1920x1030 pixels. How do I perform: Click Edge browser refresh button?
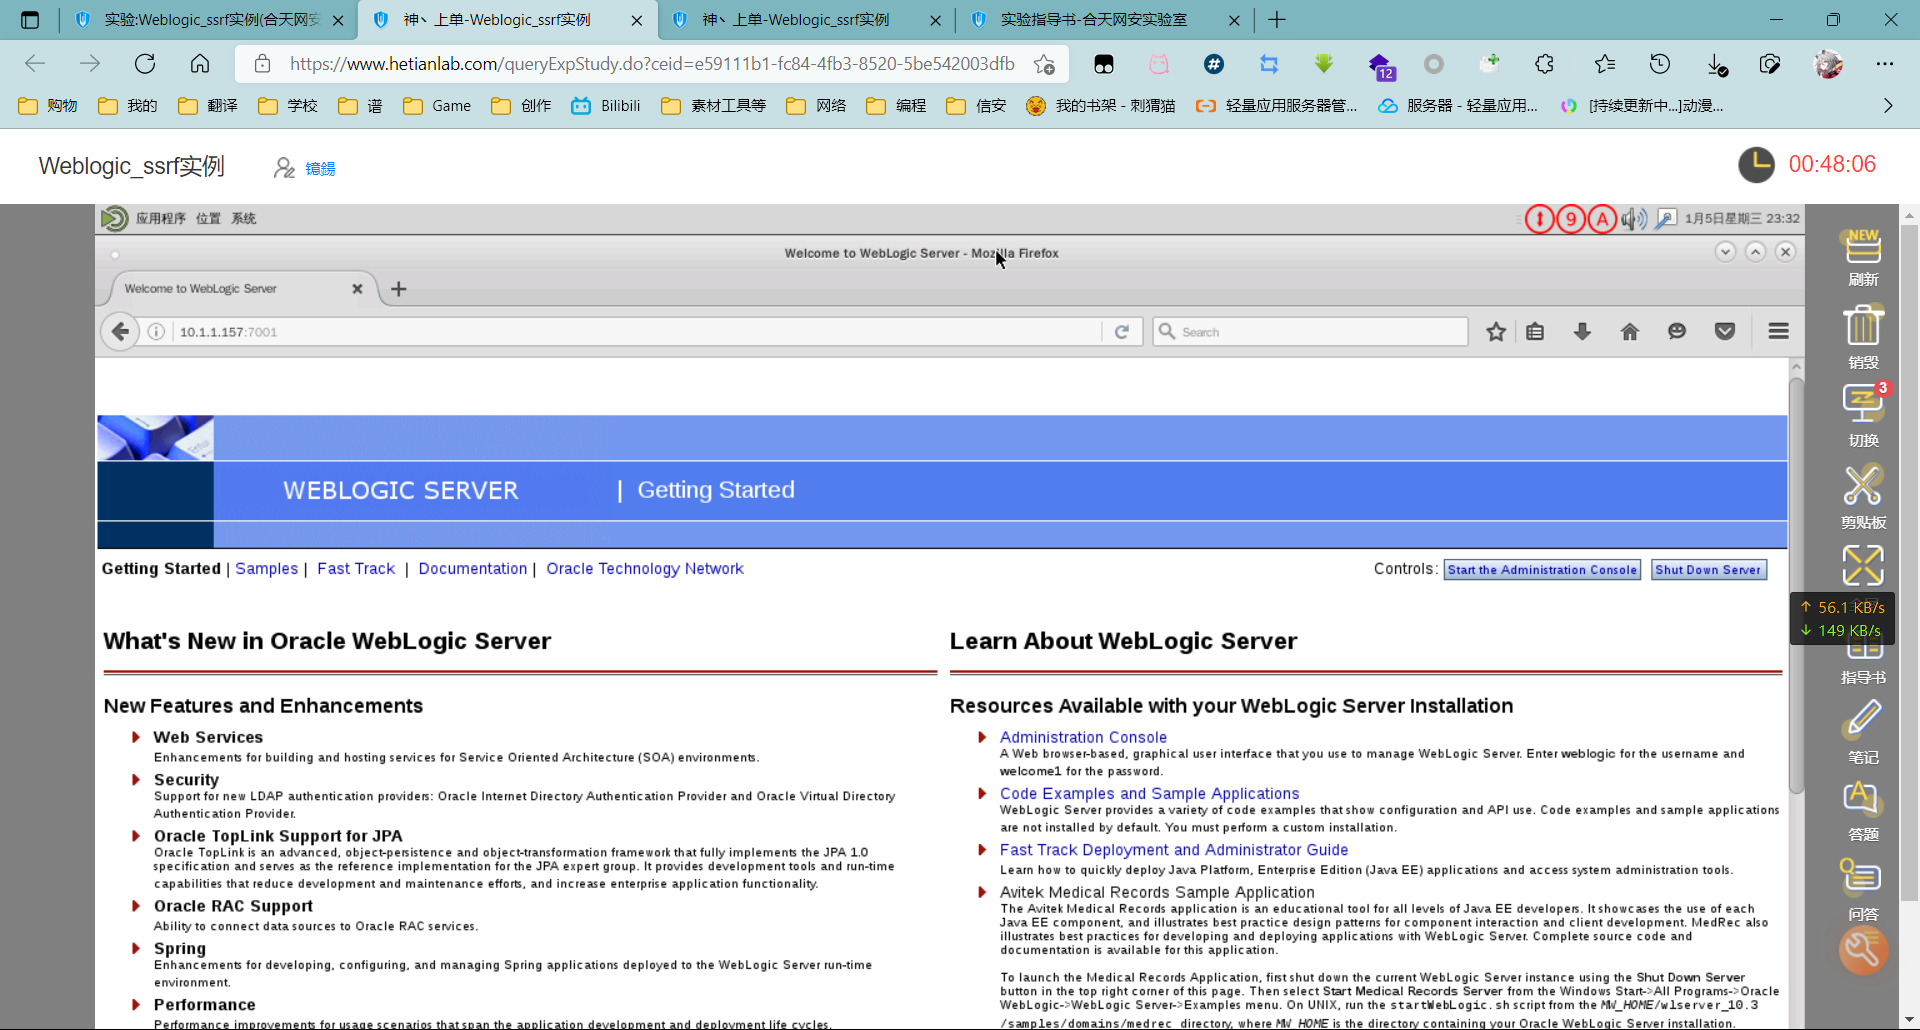[x=145, y=64]
